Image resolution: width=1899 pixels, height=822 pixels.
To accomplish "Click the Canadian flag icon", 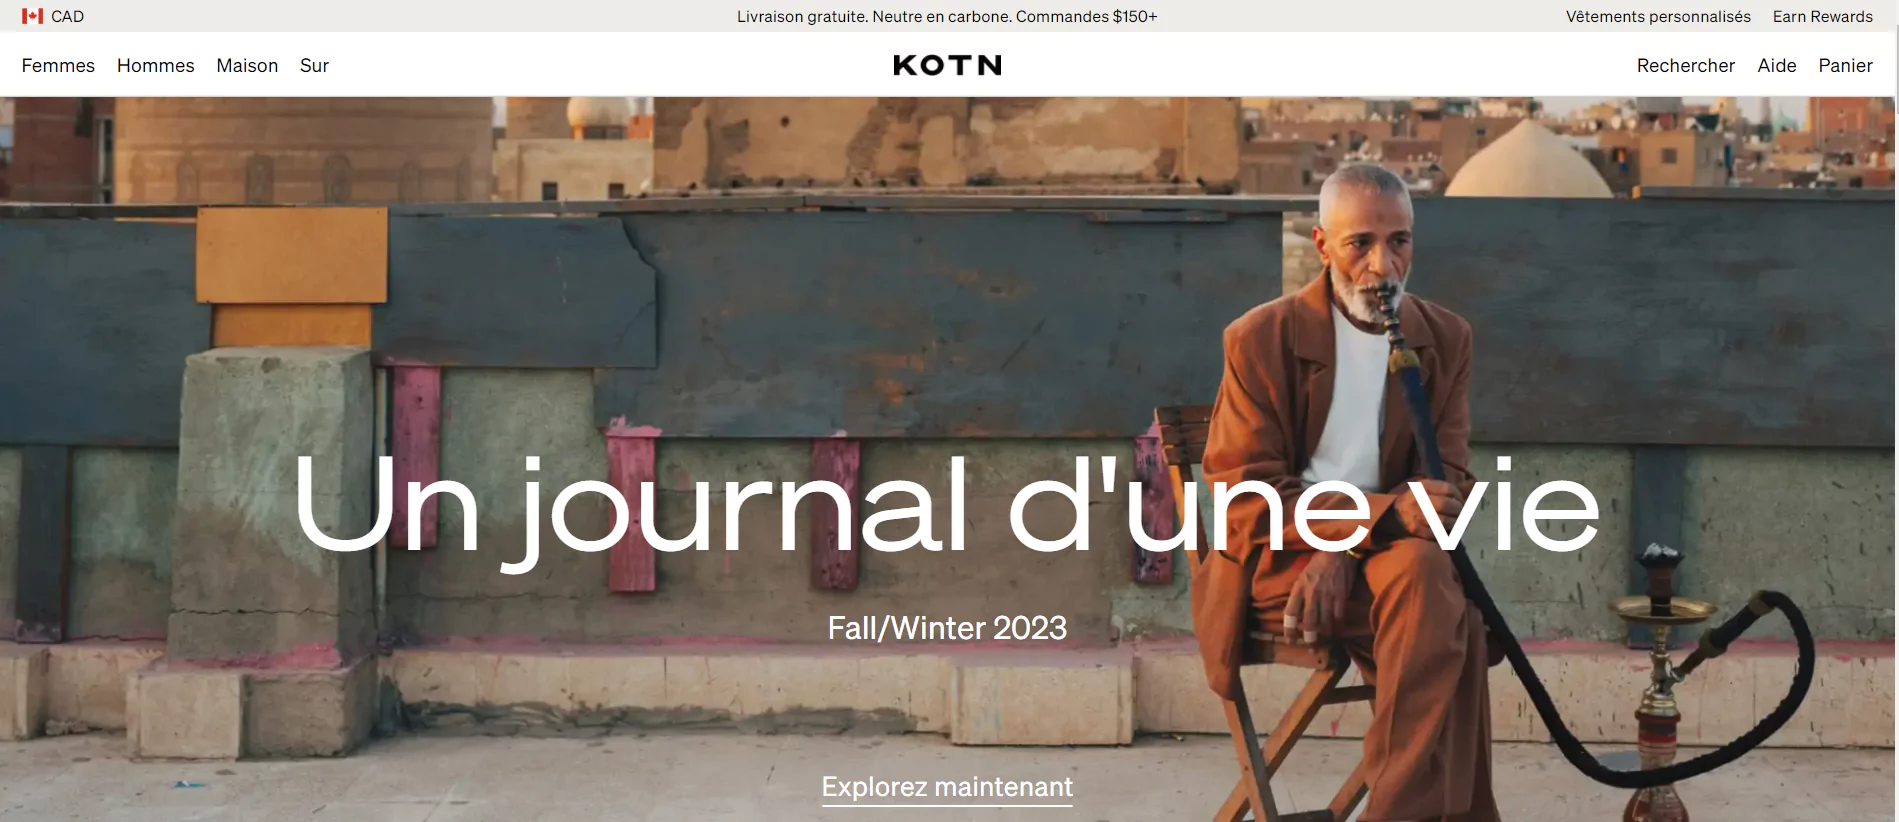I will click(32, 16).
